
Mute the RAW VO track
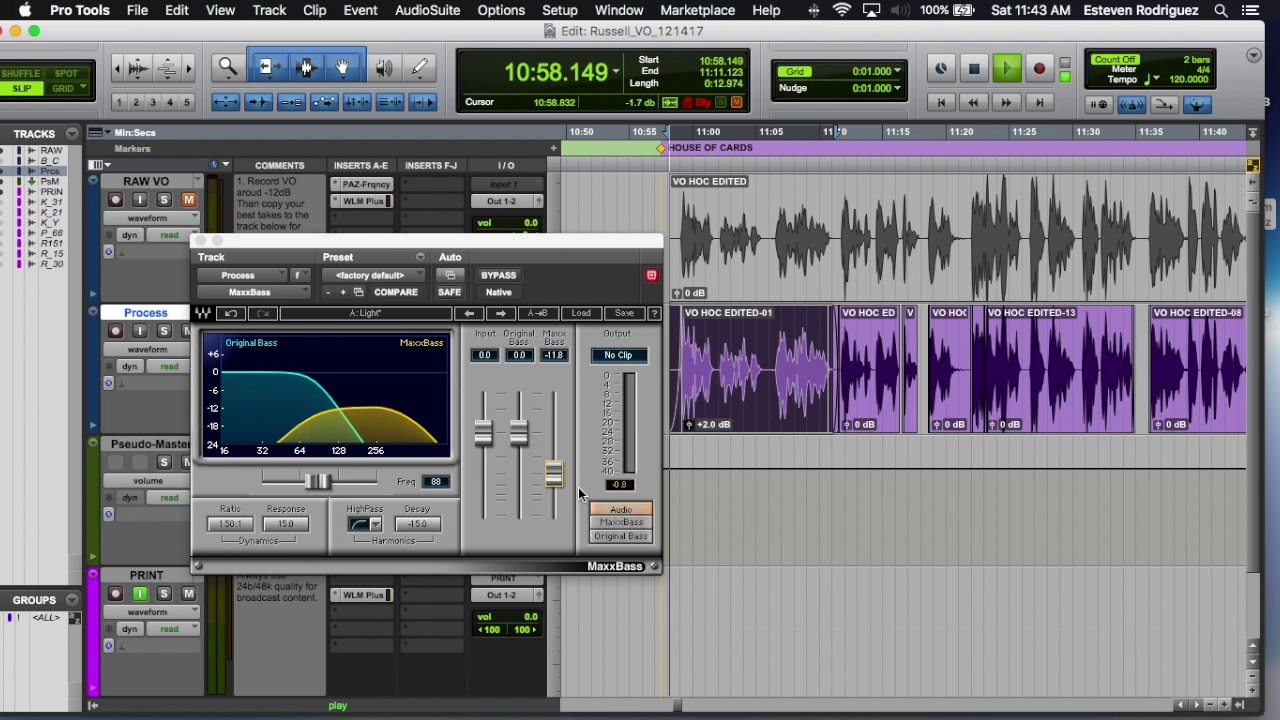(x=188, y=200)
